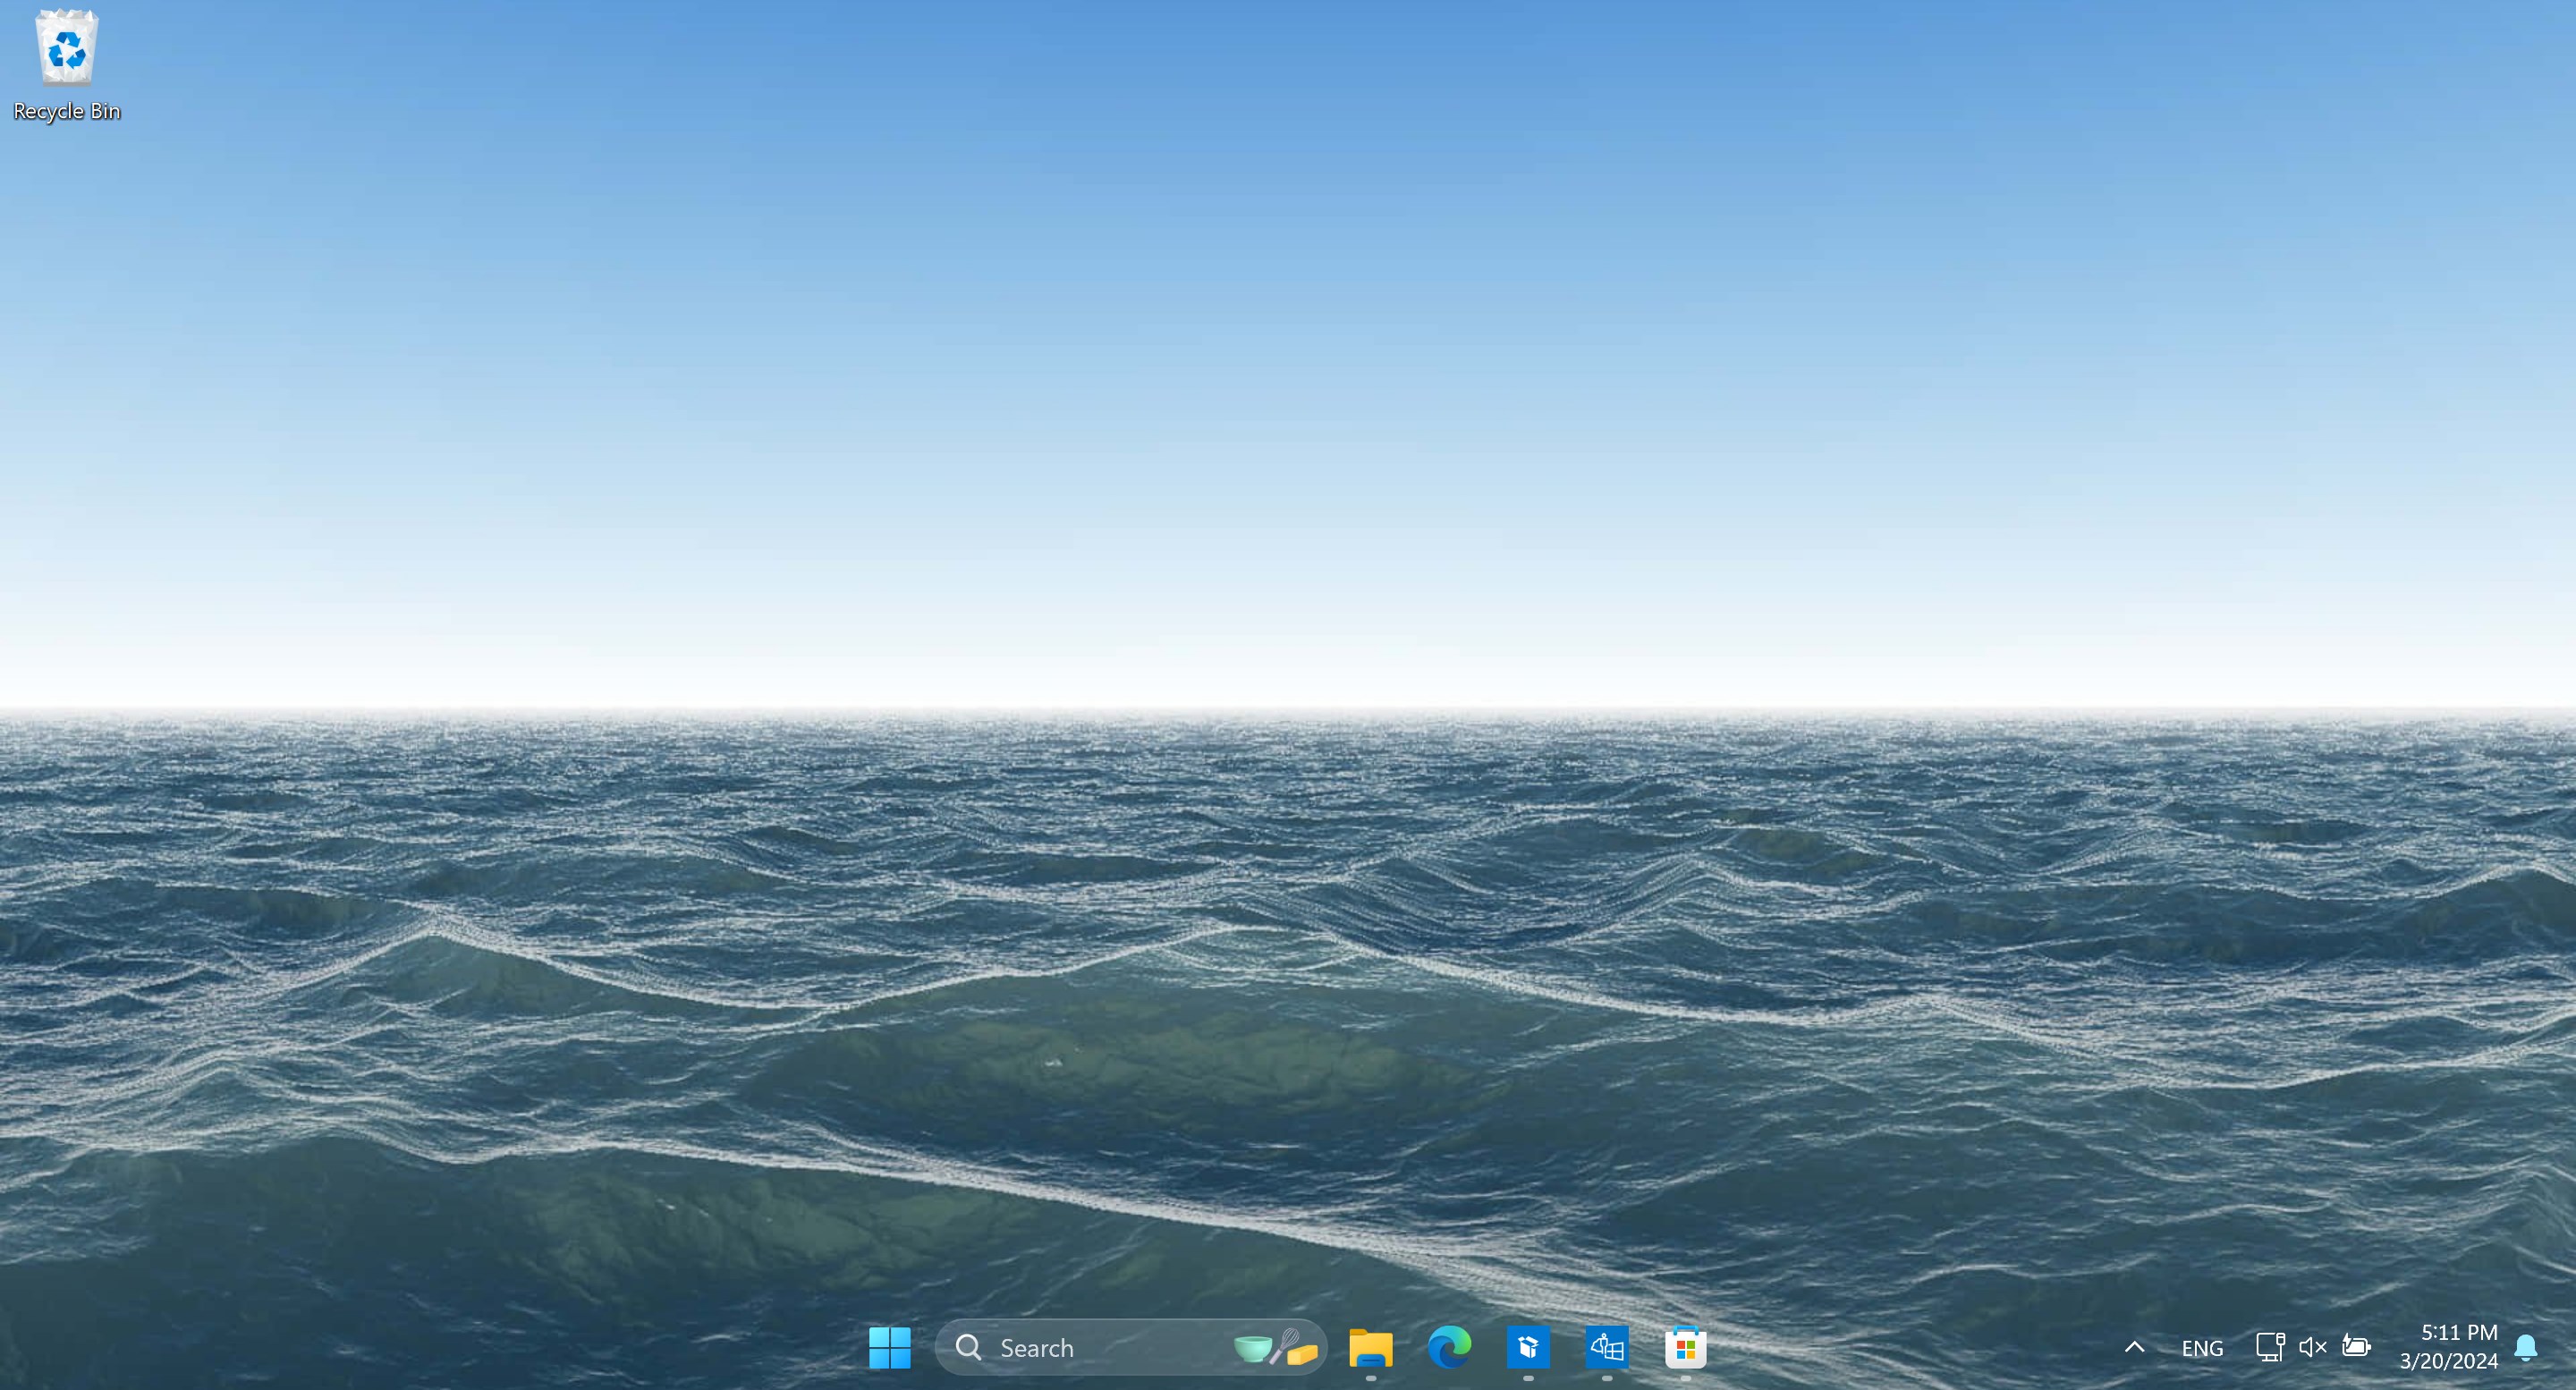Open the ENG input language switcher
Image resolution: width=2576 pixels, height=1390 pixels.
click(x=2202, y=1348)
